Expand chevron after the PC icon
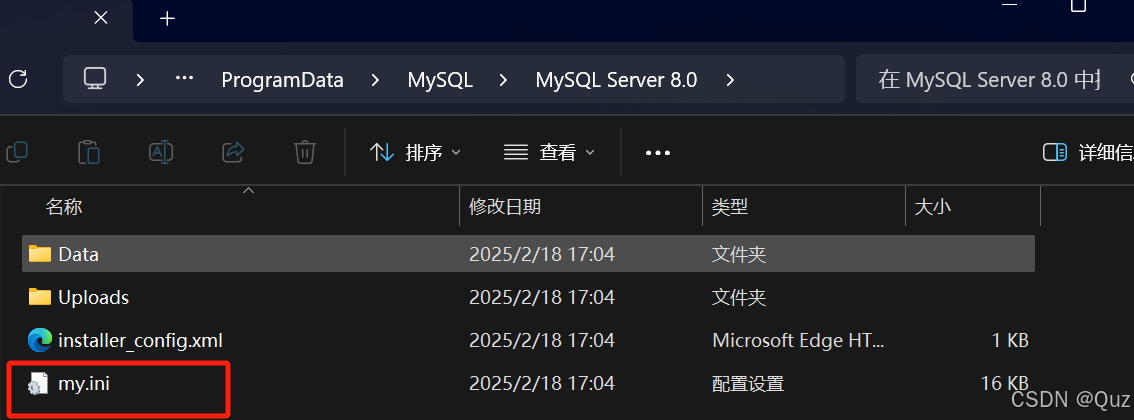The width and height of the screenshot is (1134, 420). point(140,80)
